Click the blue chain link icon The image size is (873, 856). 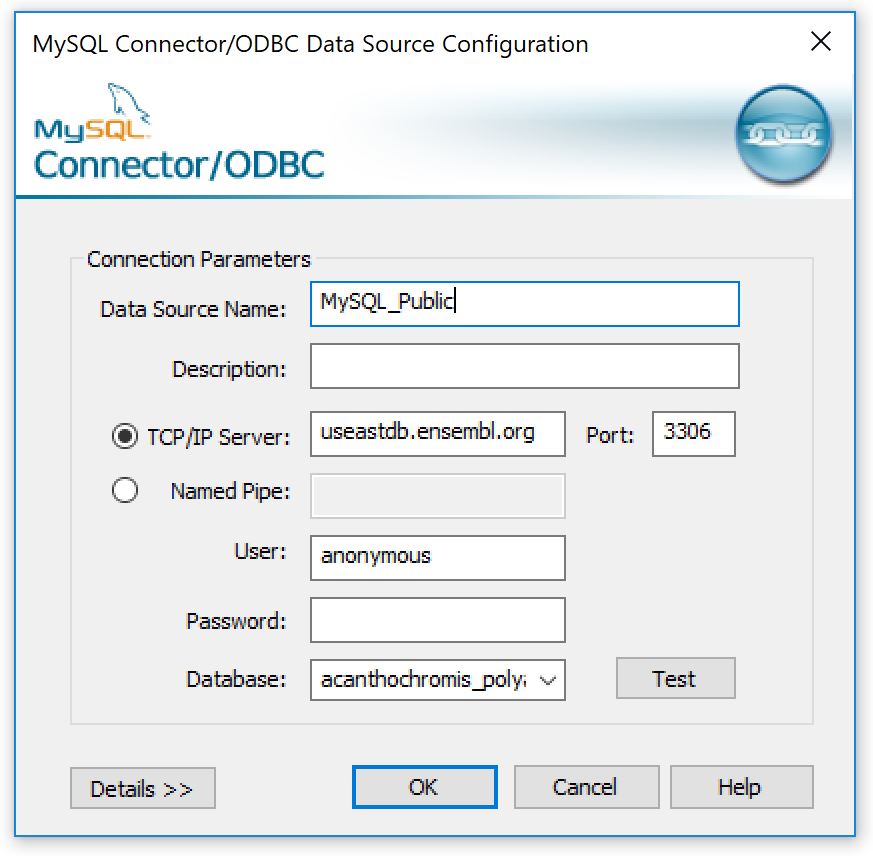tap(783, 134)
